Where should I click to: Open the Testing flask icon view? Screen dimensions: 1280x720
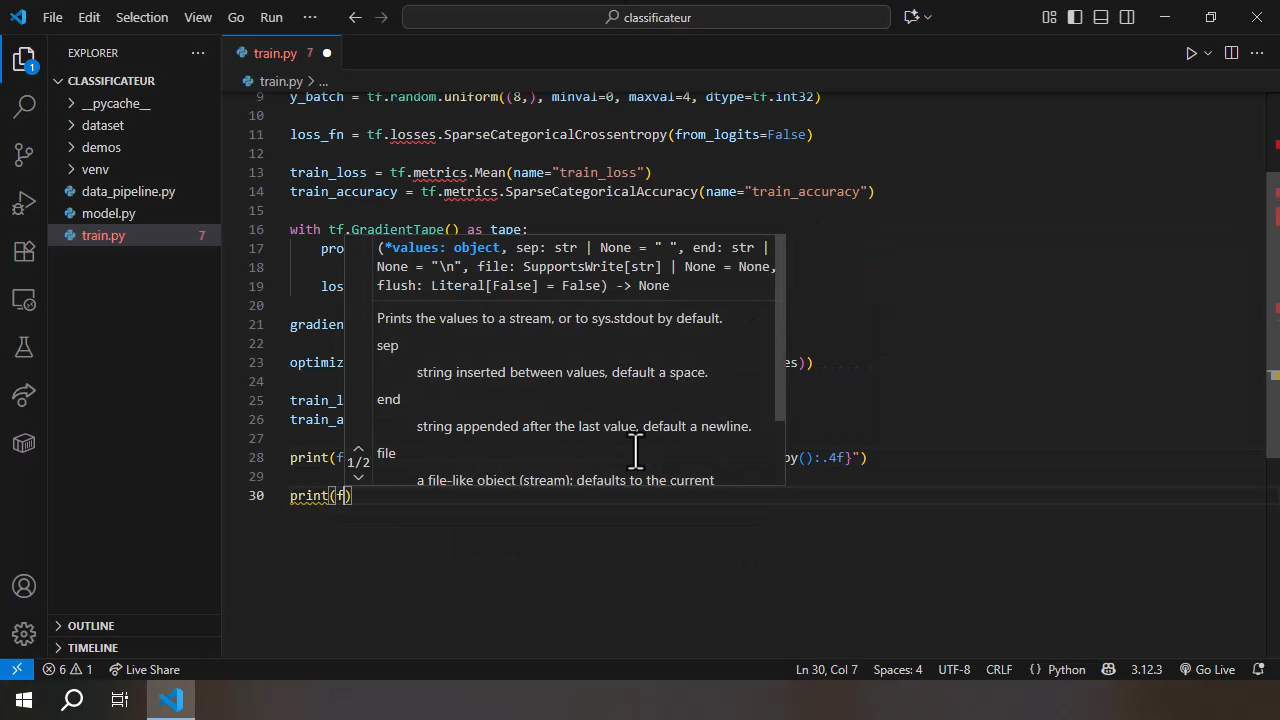pos(24,347)
